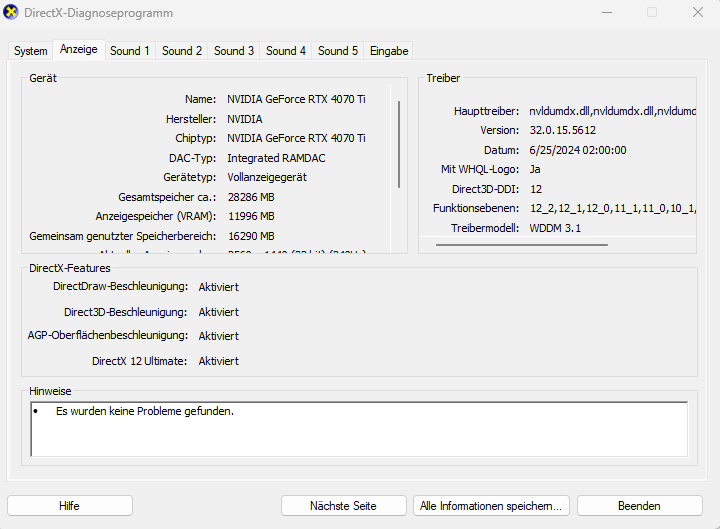Click the Hersteller value NVIDIA

[245, 119]
